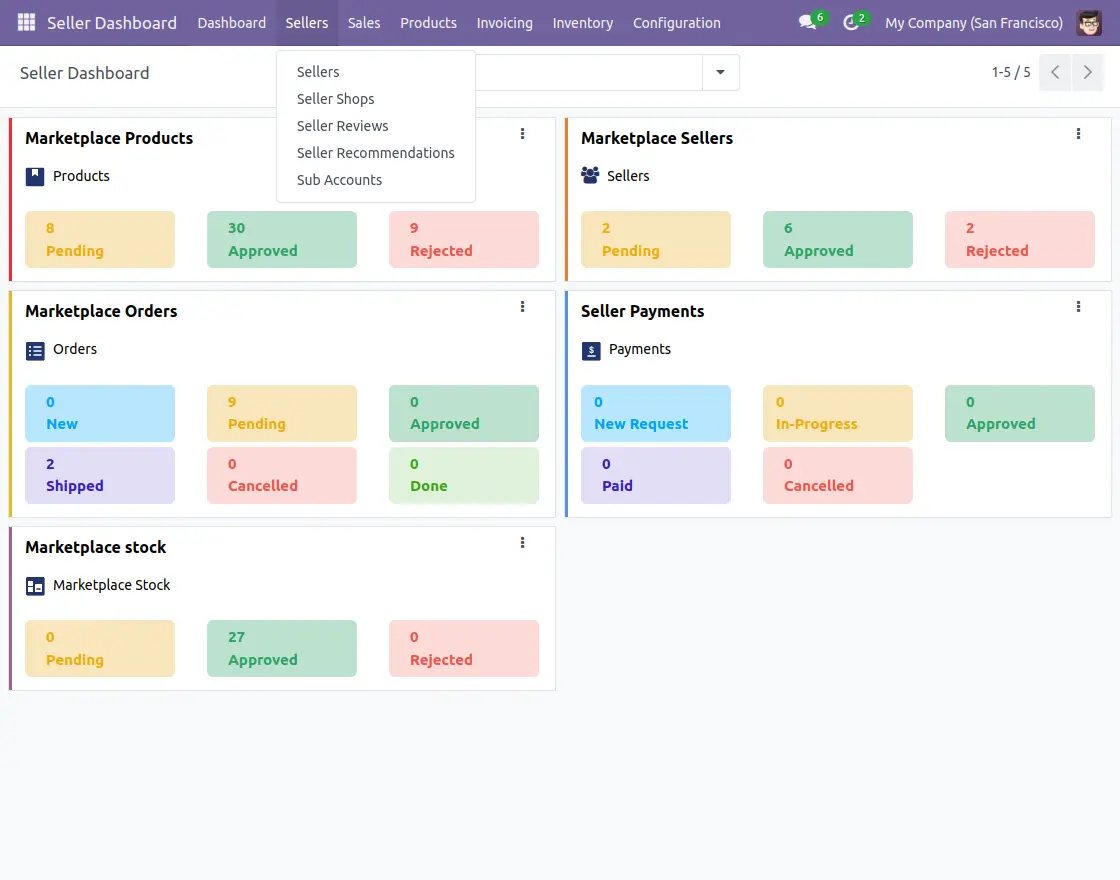Open the Invoicing menu
This screenshot has width=1120, height=880.
(504, 22)
